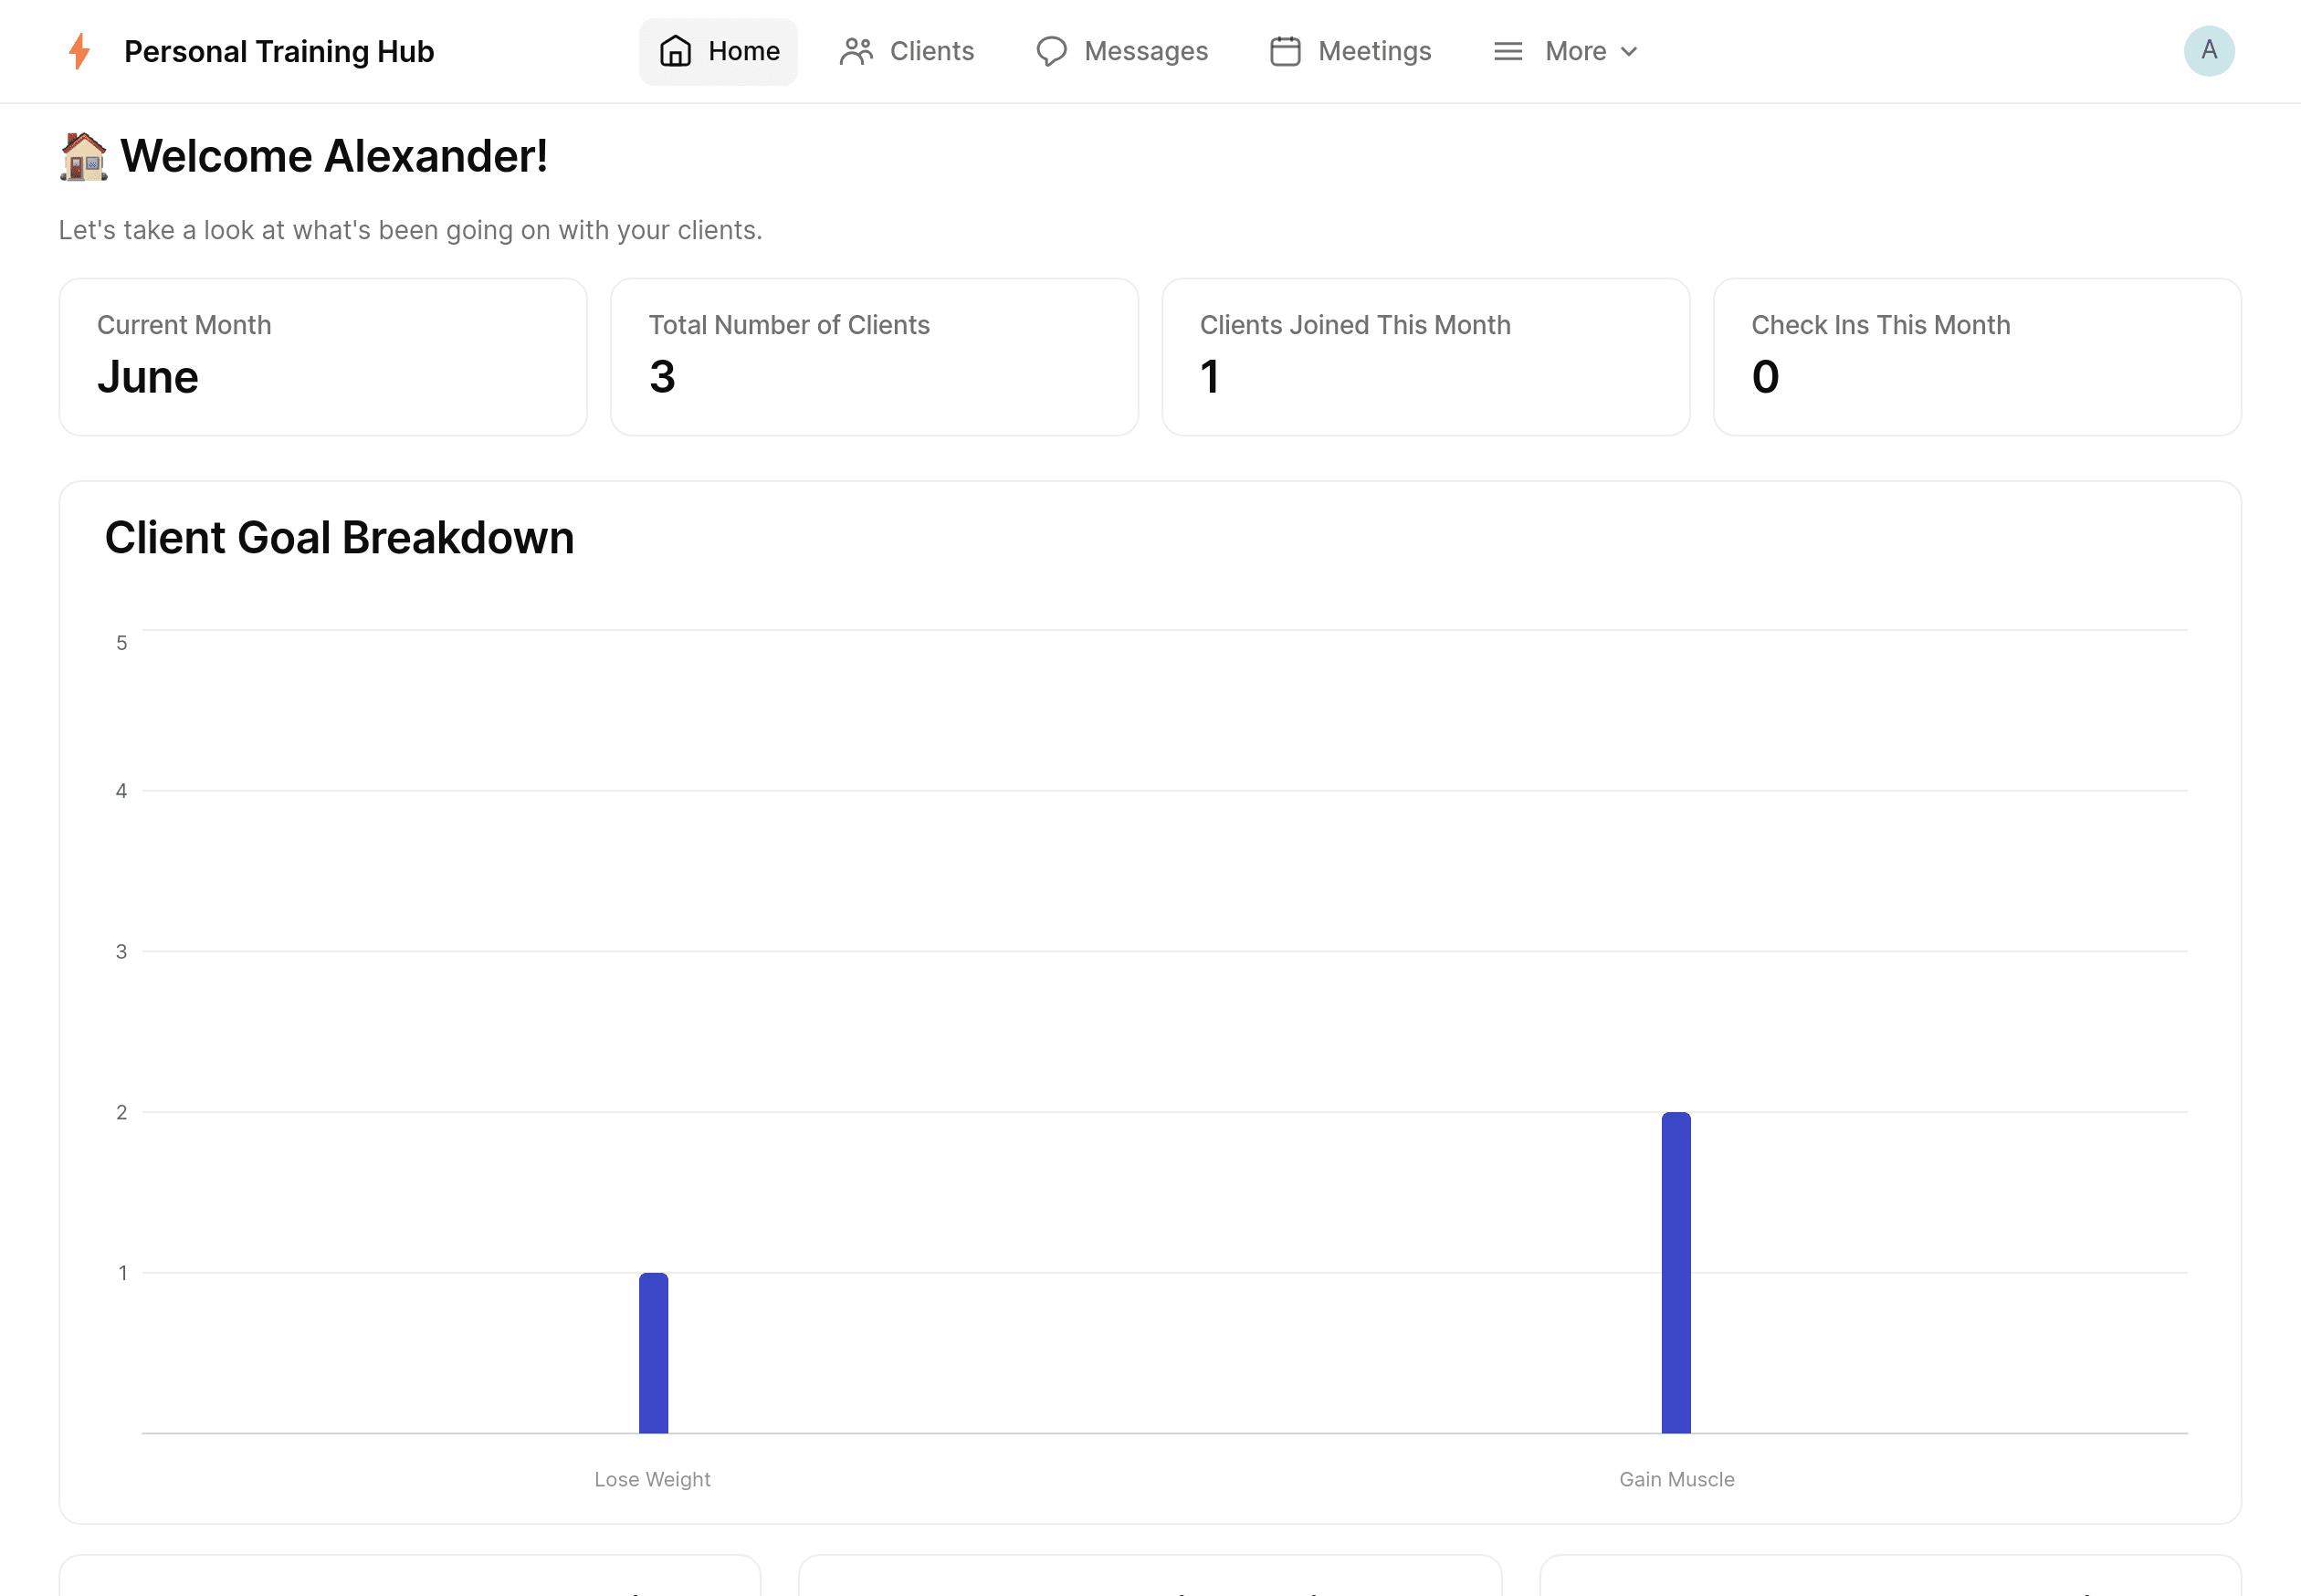
Task: Open the user avatar icon top right
Action: click(2210, 51)
